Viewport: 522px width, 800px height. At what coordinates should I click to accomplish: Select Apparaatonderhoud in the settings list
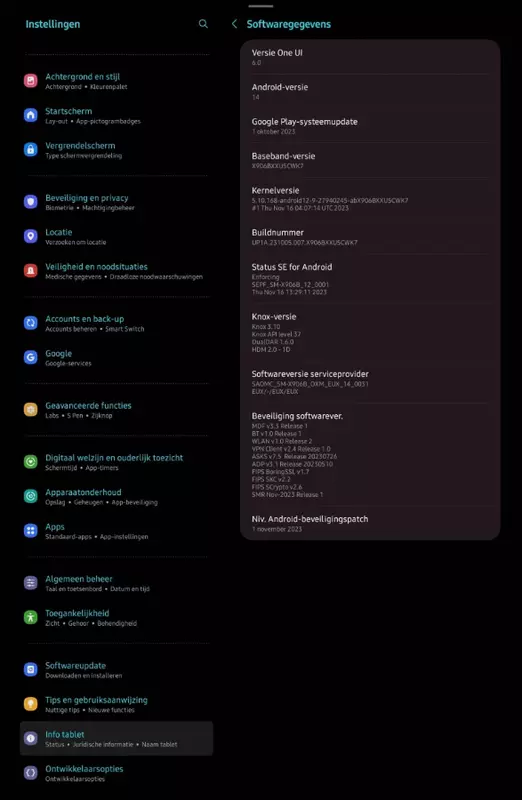pyautogui.click(x=116, y=496)
